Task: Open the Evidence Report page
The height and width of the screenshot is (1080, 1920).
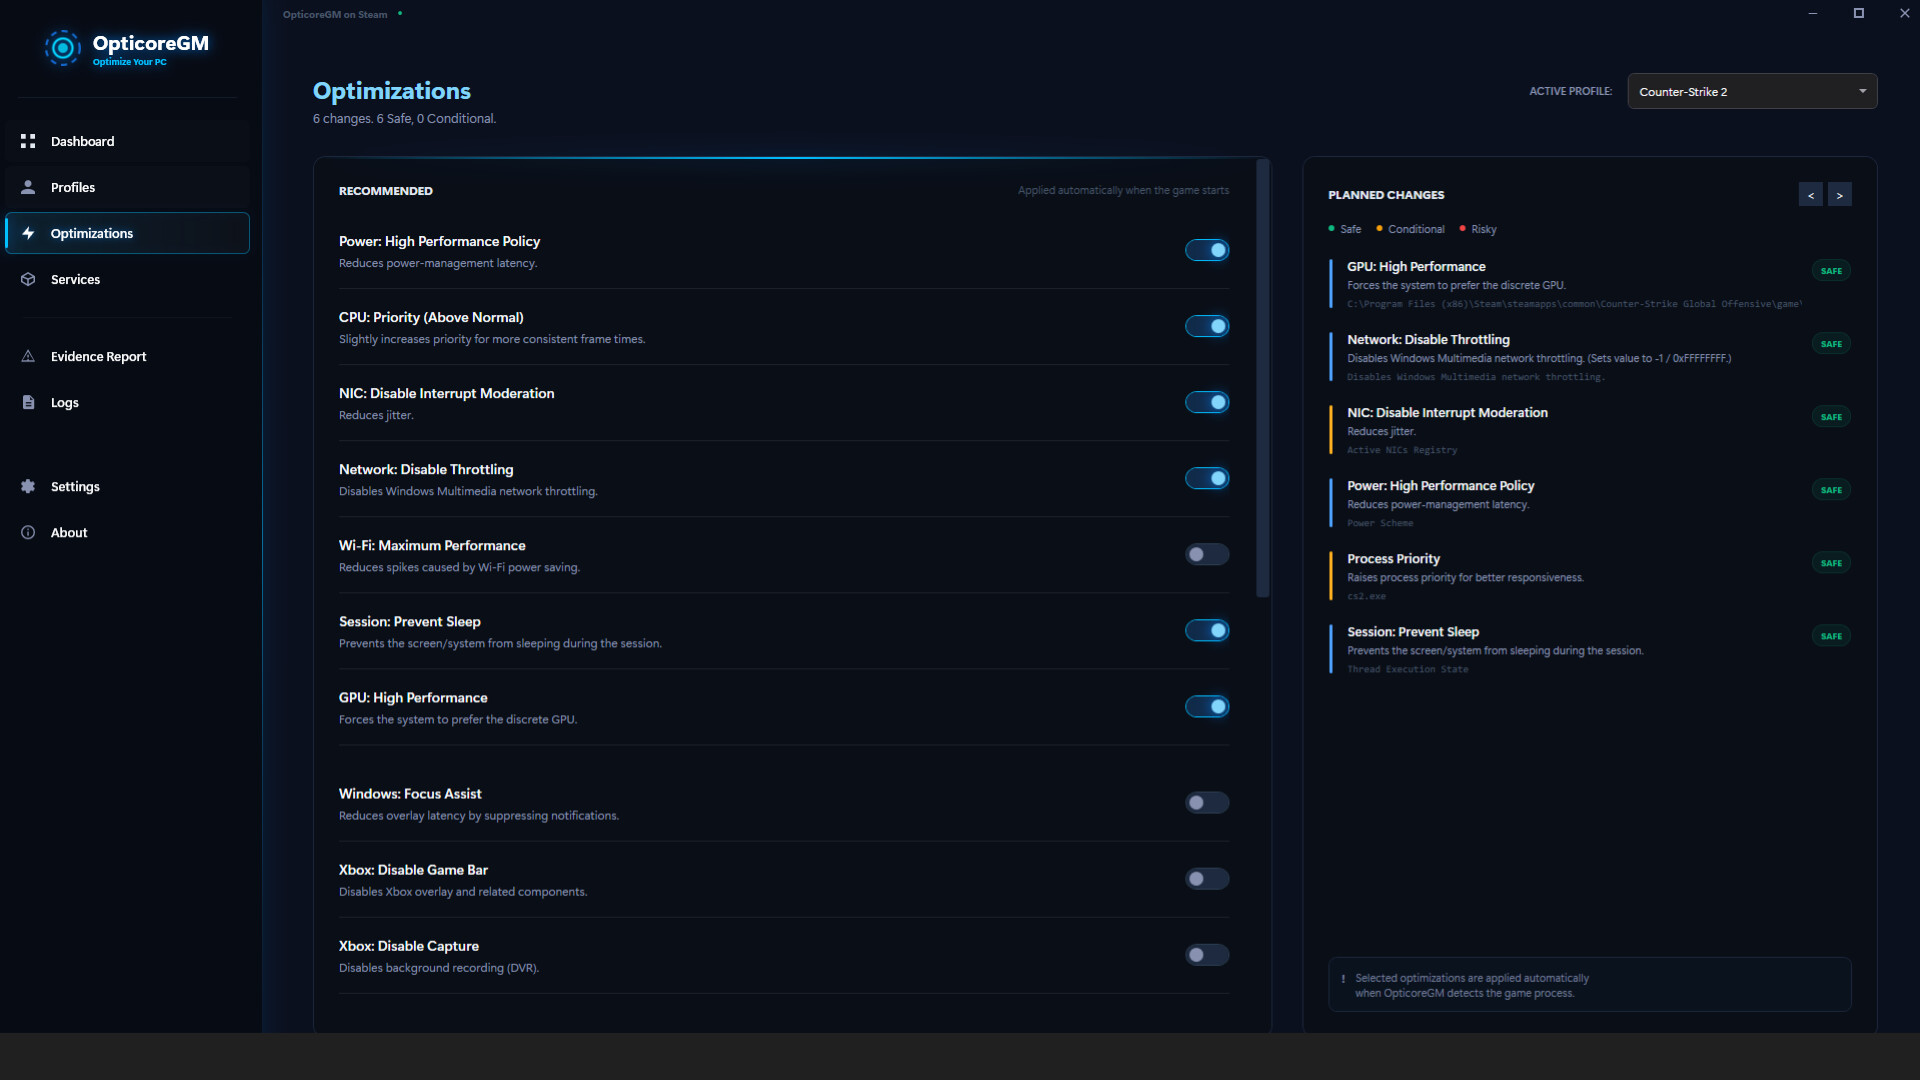Action: 98,356
